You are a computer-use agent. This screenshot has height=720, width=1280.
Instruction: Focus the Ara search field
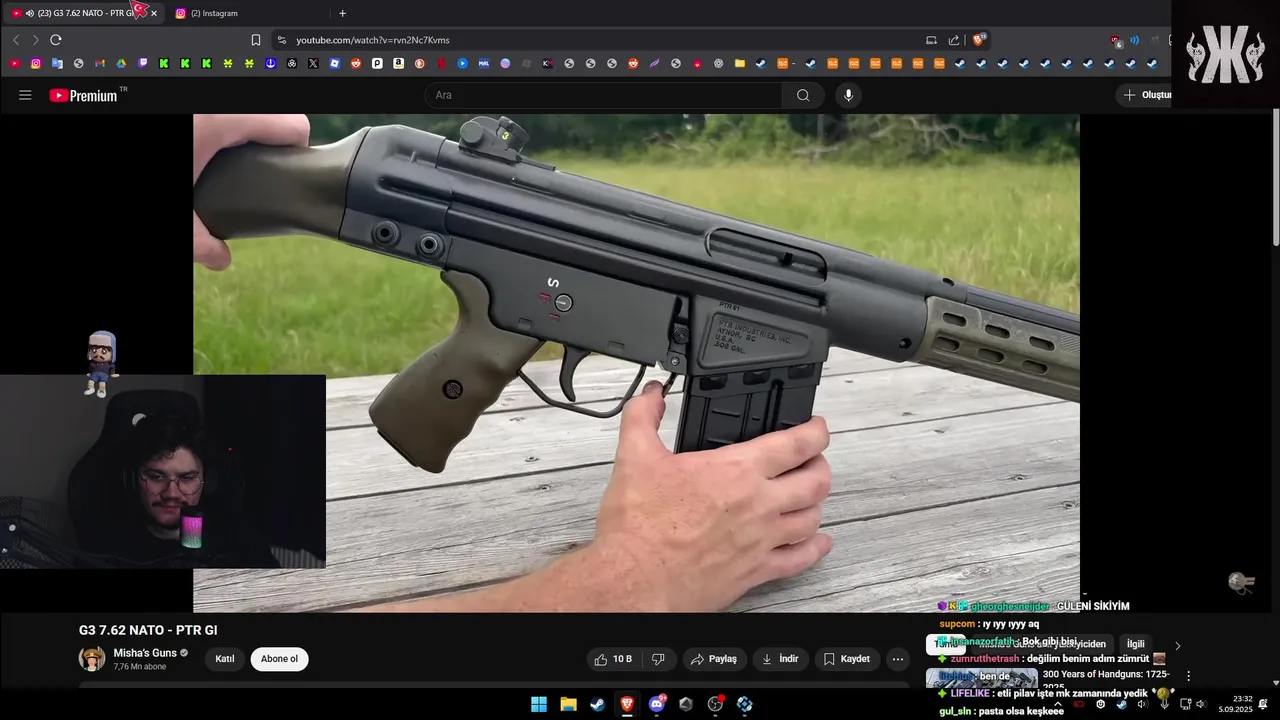pyautogui.click(x=603, y=95)
